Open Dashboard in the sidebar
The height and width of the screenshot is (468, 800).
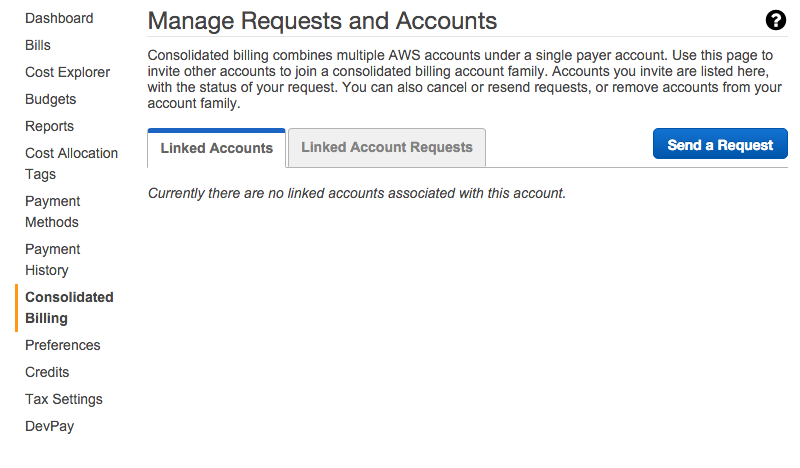point(59,18)
